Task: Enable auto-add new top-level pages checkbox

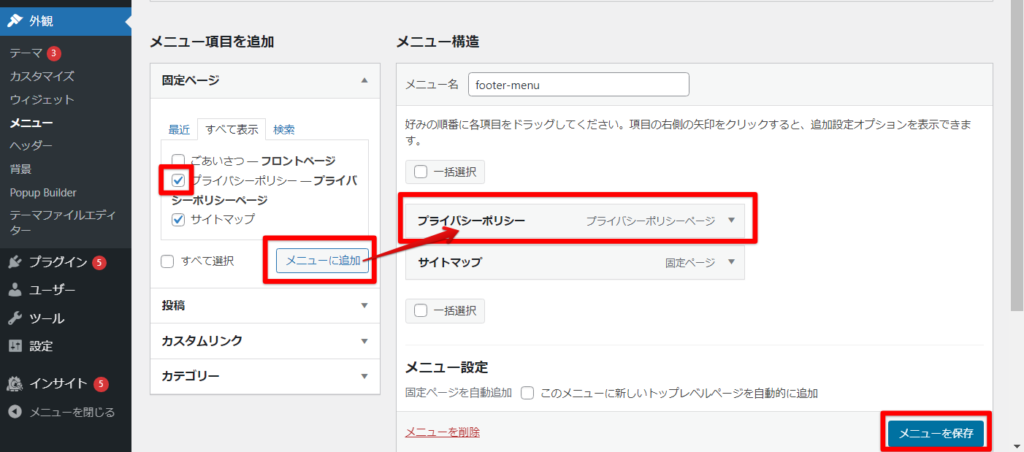Action: [528, 393]
